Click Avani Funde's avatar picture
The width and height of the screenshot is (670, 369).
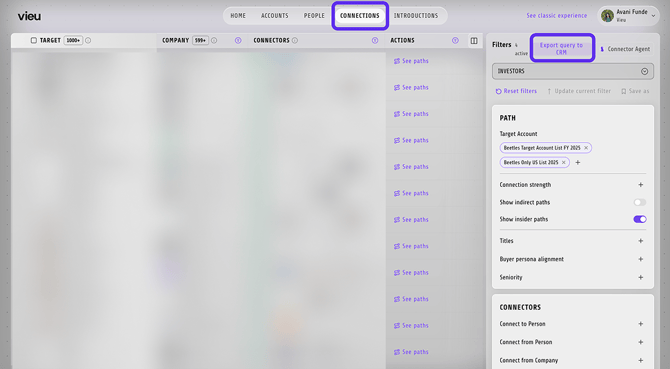(607, 16)
